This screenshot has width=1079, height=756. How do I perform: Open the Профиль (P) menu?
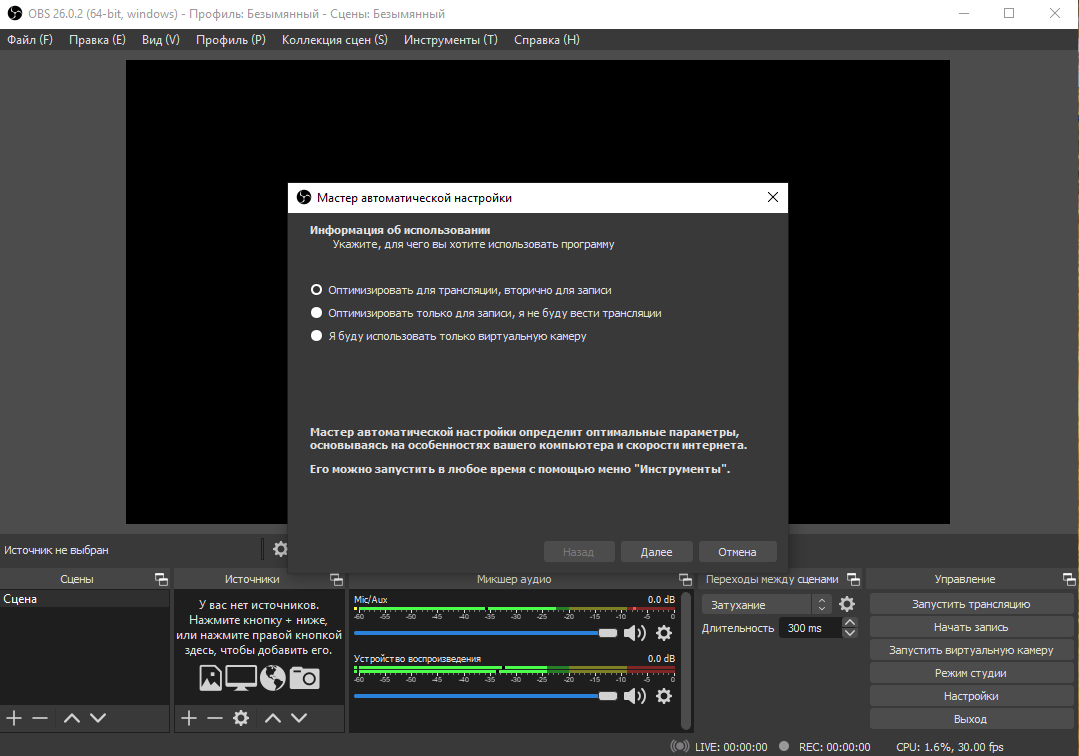(x=231, y=40)
